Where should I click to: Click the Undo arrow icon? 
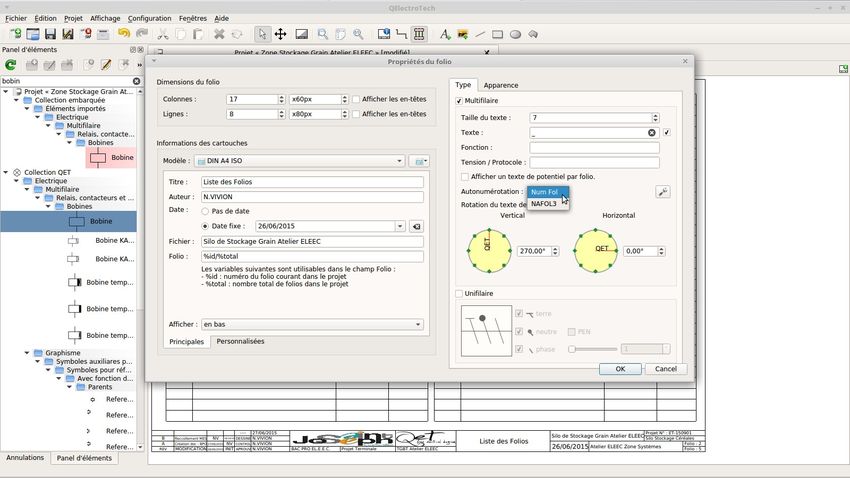point(124,34)
